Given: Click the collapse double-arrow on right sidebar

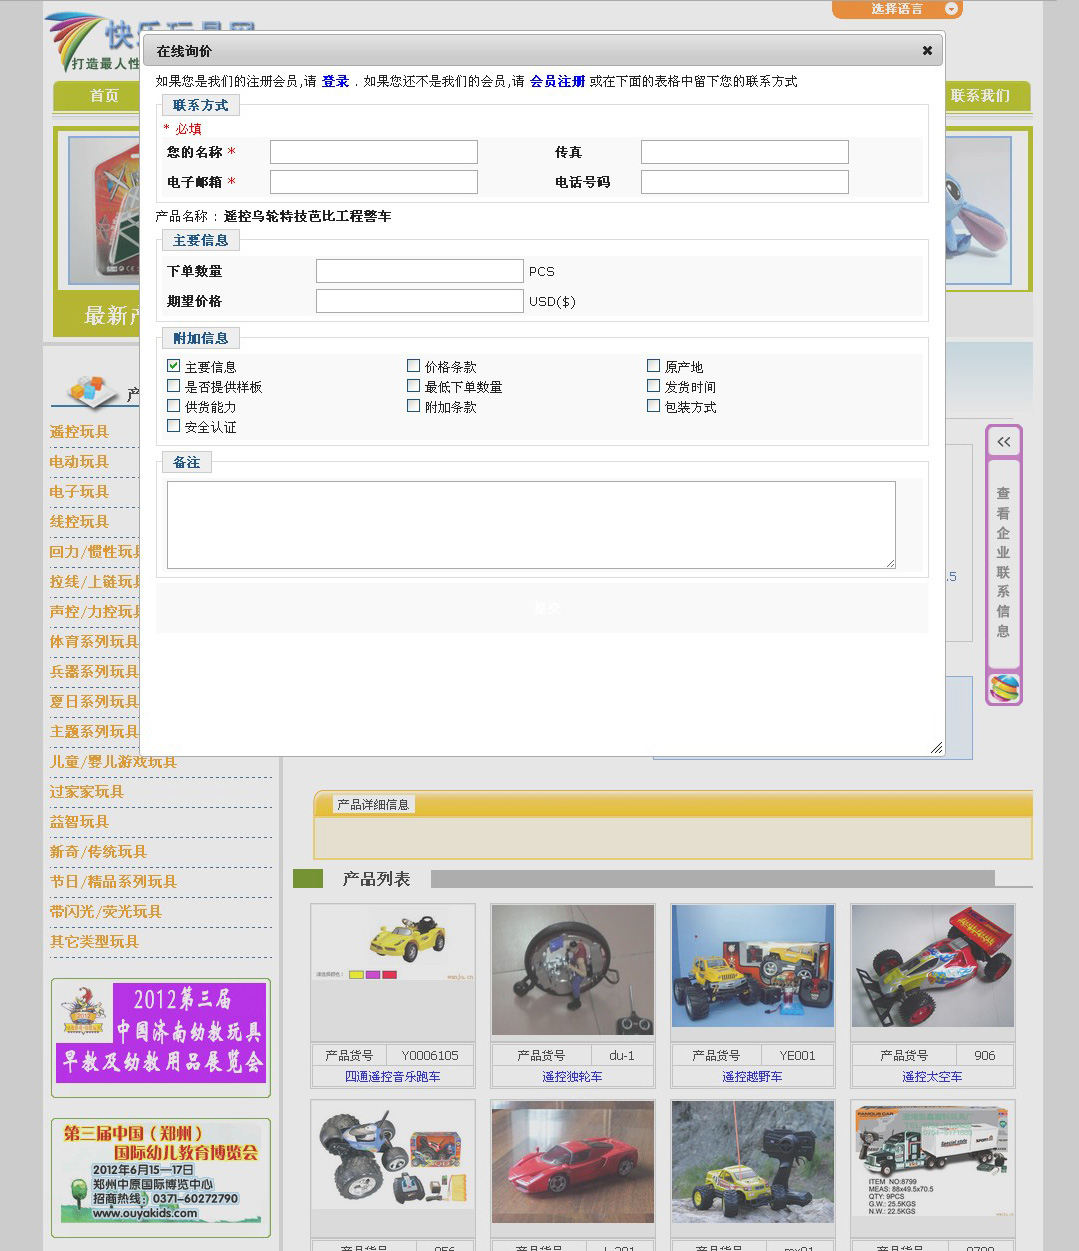Looking at the screenshot, I should tap(1003, 441).
